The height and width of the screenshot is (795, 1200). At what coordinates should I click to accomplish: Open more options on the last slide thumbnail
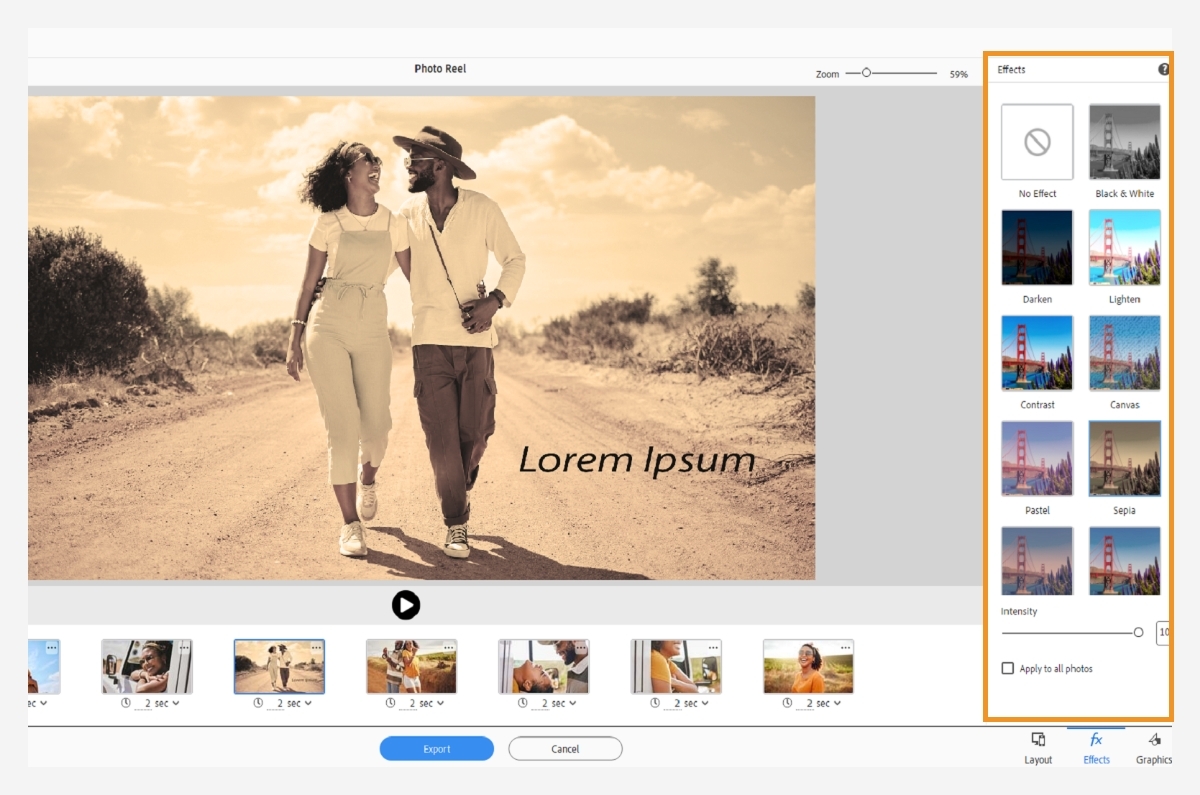click(843, 648)
